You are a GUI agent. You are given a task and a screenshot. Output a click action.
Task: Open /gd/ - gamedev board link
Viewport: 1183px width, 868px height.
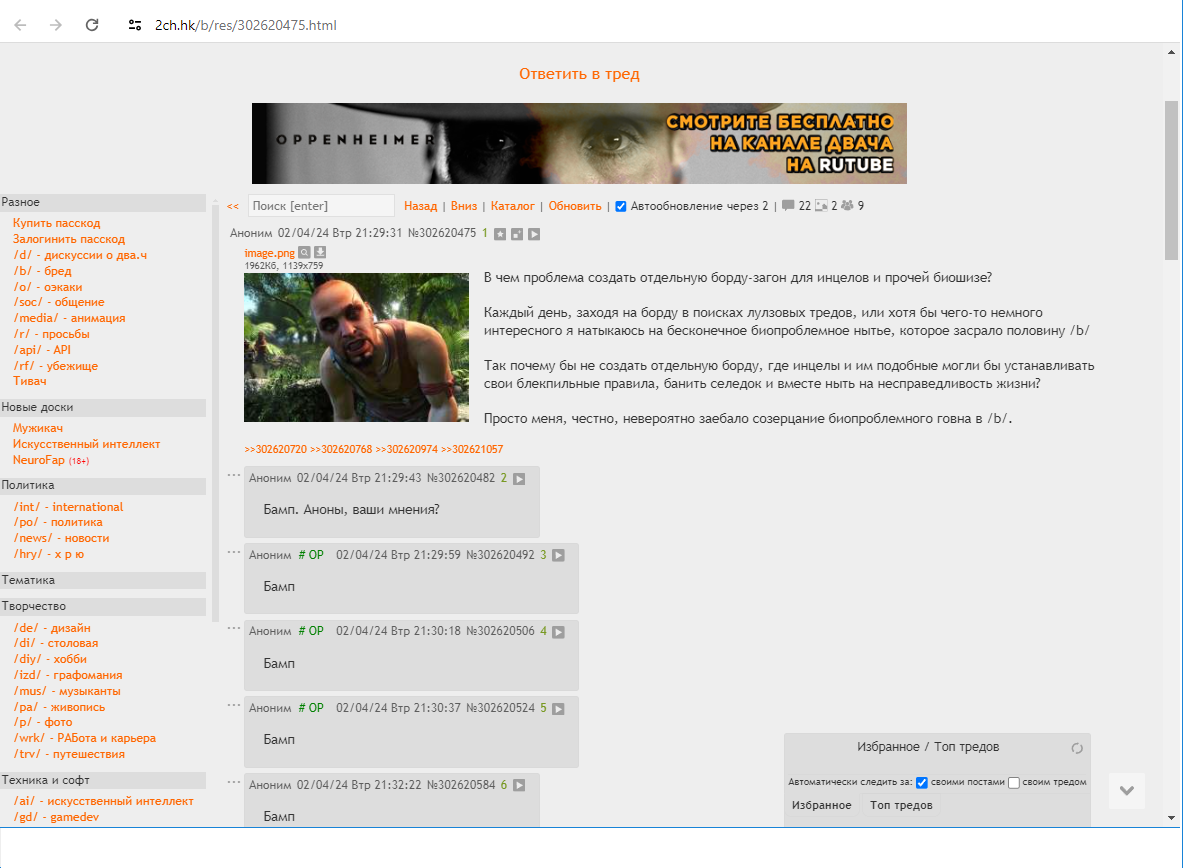[56, 817]
